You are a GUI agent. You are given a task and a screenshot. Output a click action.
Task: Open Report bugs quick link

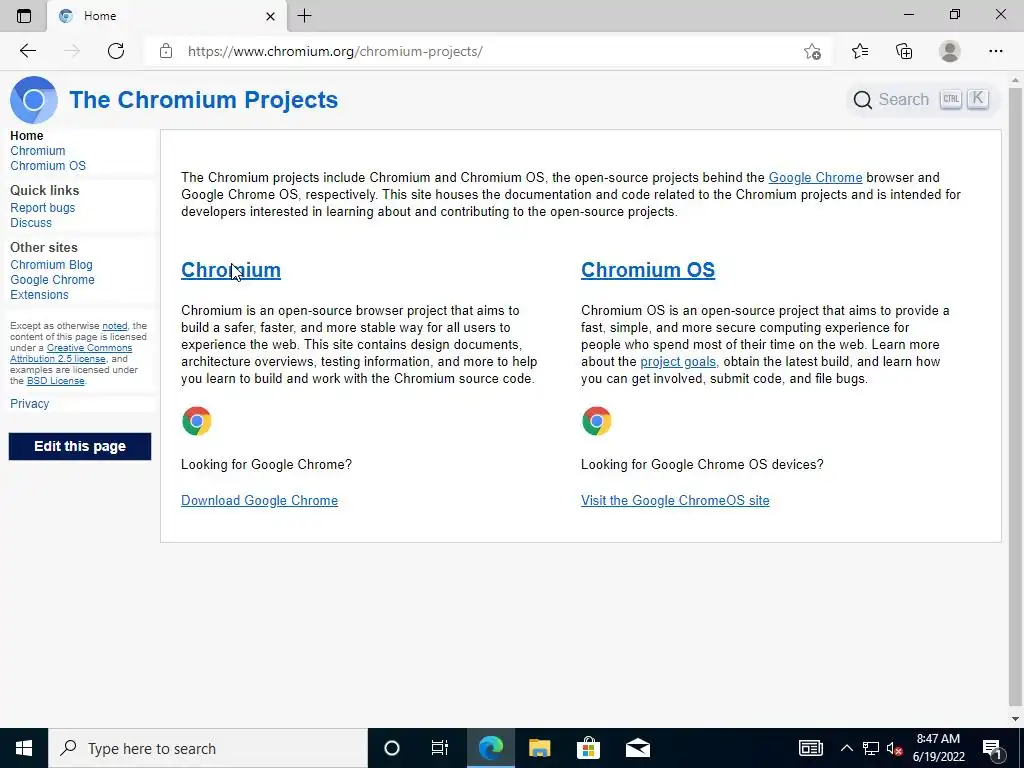tap(42, 208)
